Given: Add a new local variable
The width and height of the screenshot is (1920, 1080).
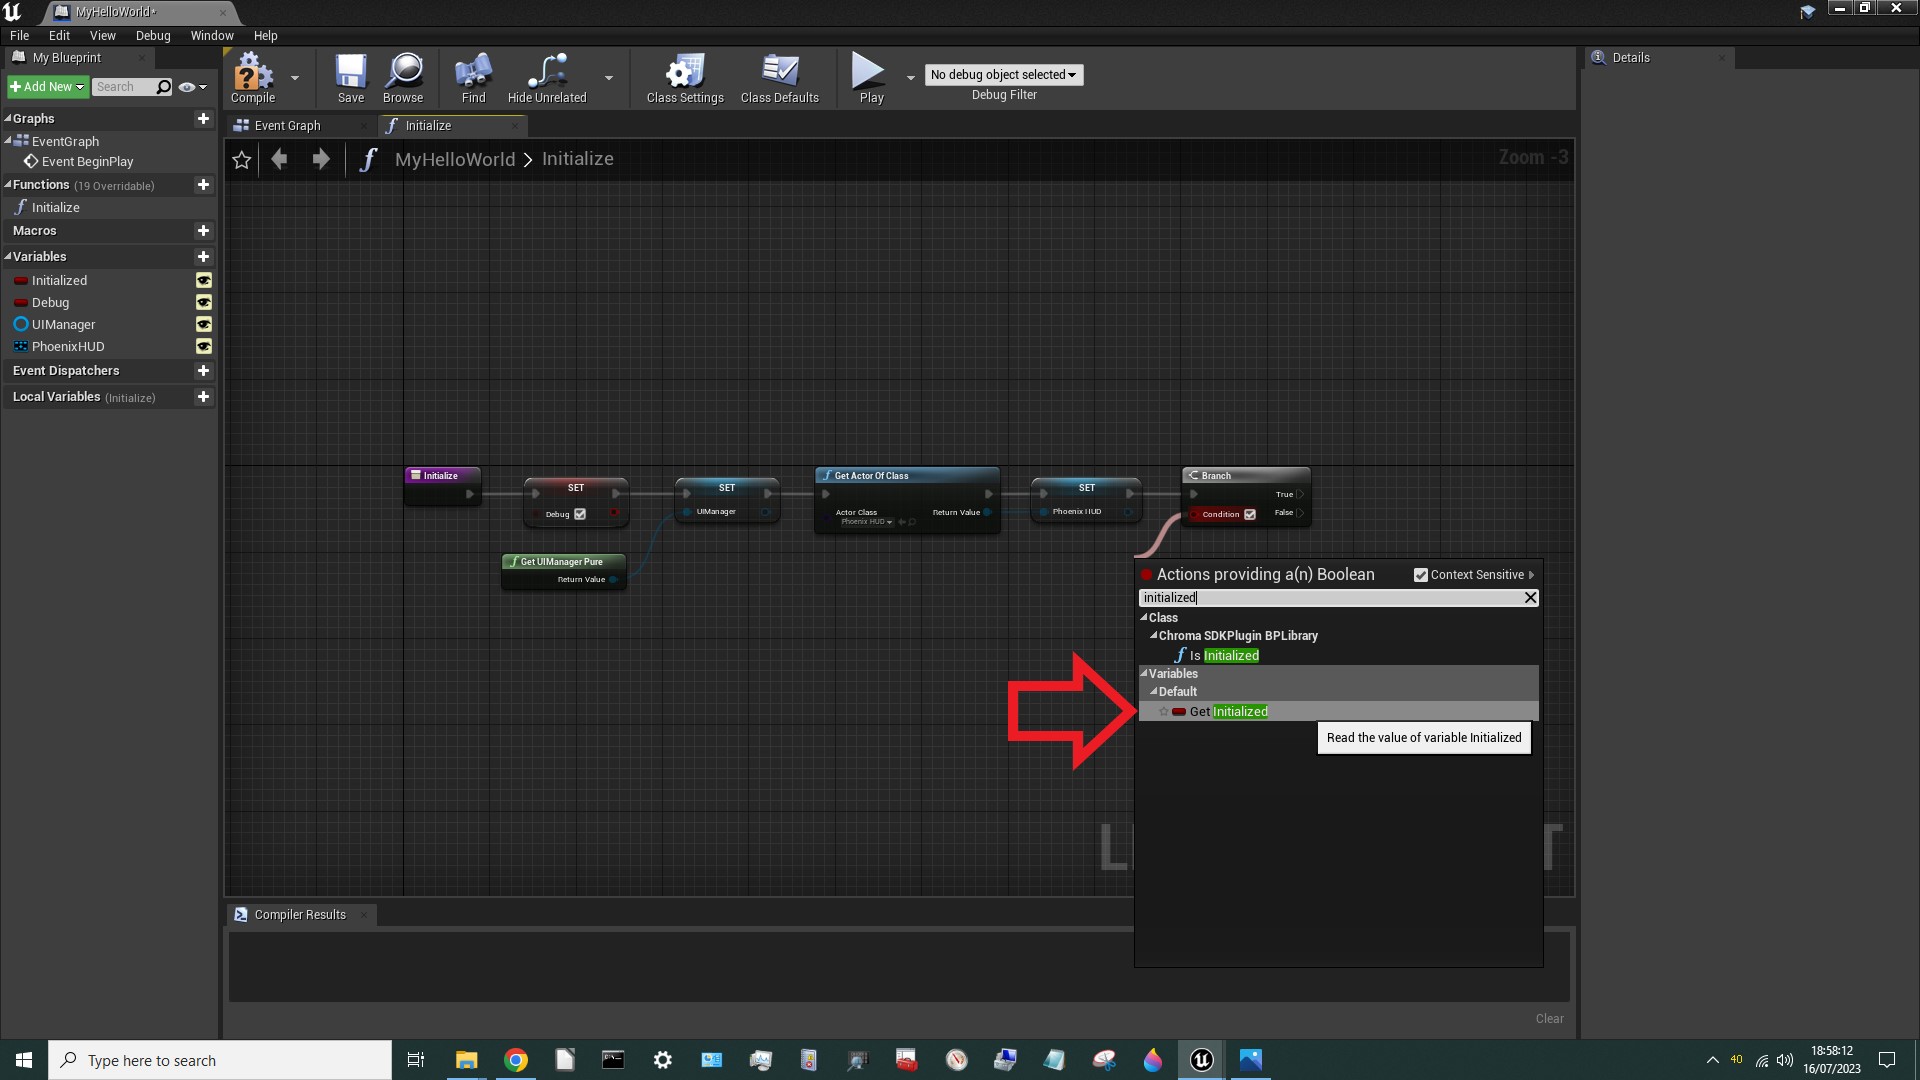Looking at the screenshot, I should (203, 397).
